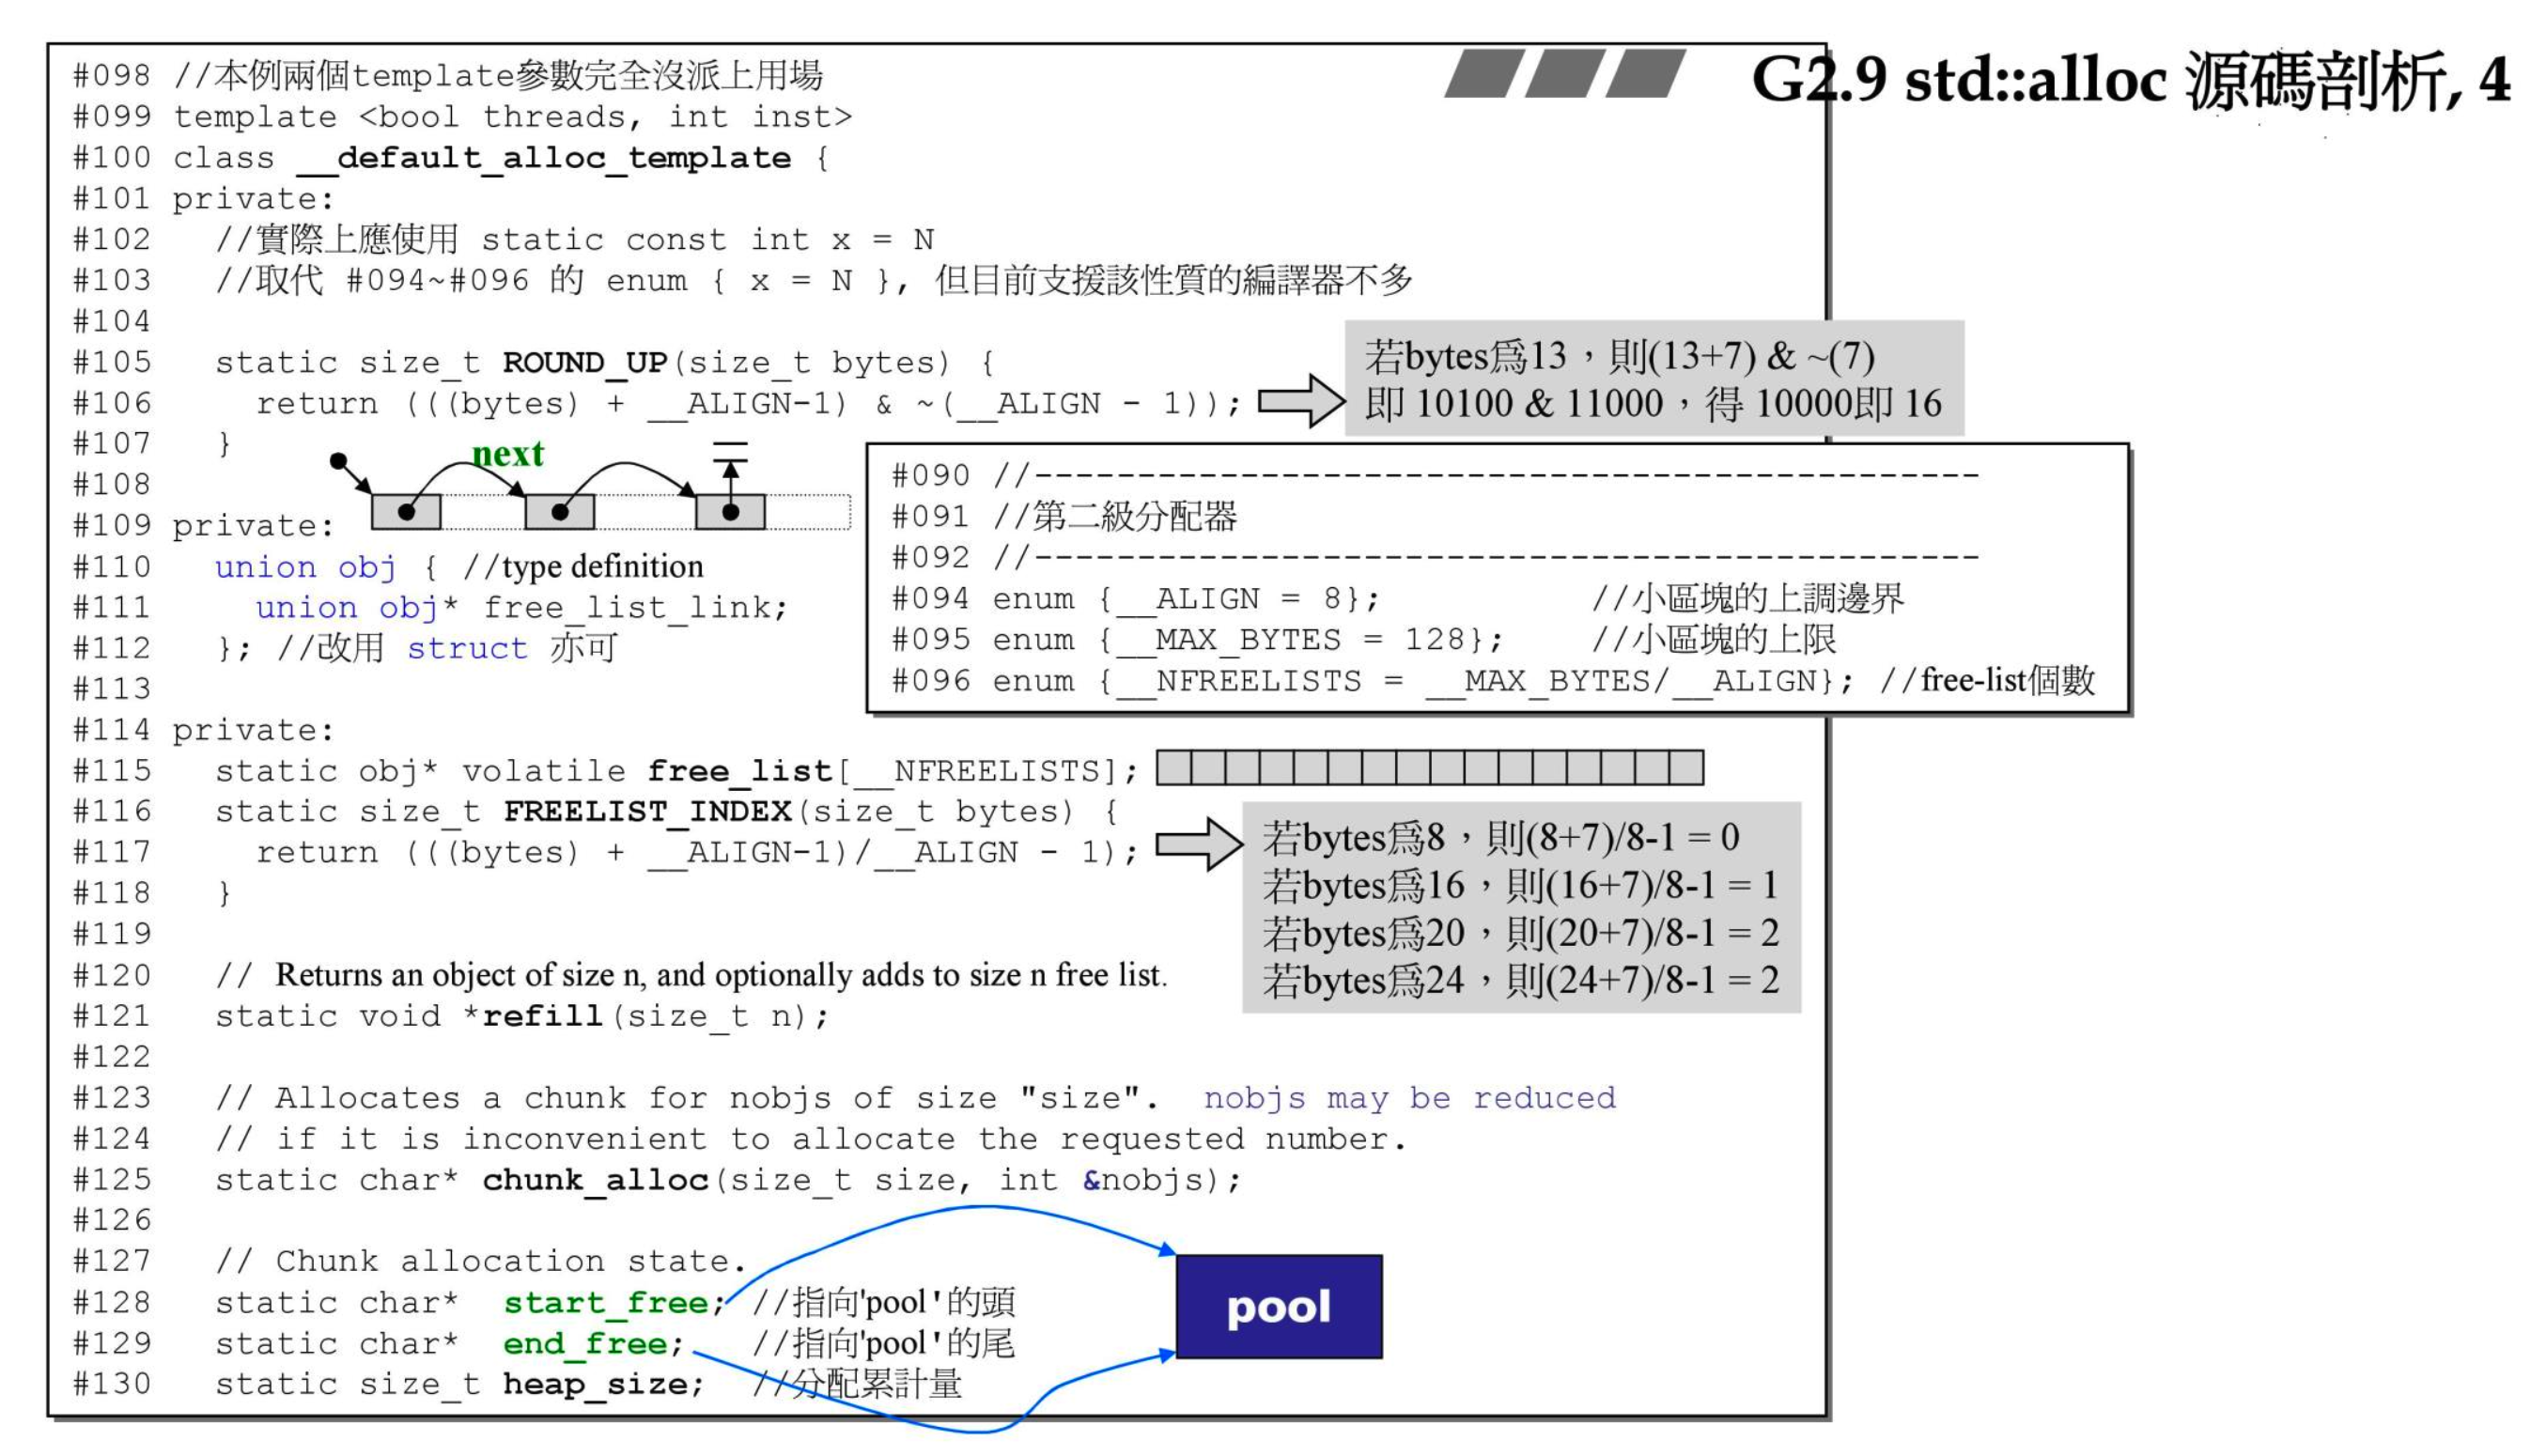Click the arrow next to ROUND_UP return line
2531x1456 pixels.
coord(1300,401)
